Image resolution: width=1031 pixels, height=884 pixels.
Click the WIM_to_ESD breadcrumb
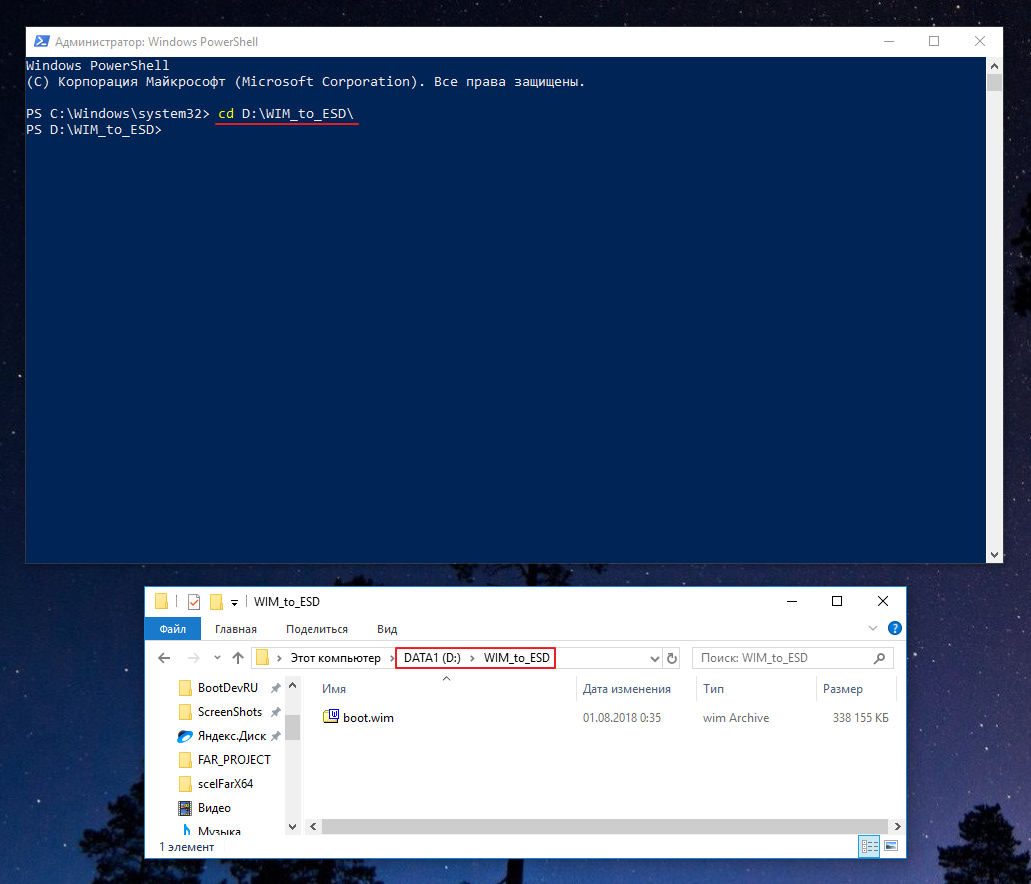tap(517, 658)
